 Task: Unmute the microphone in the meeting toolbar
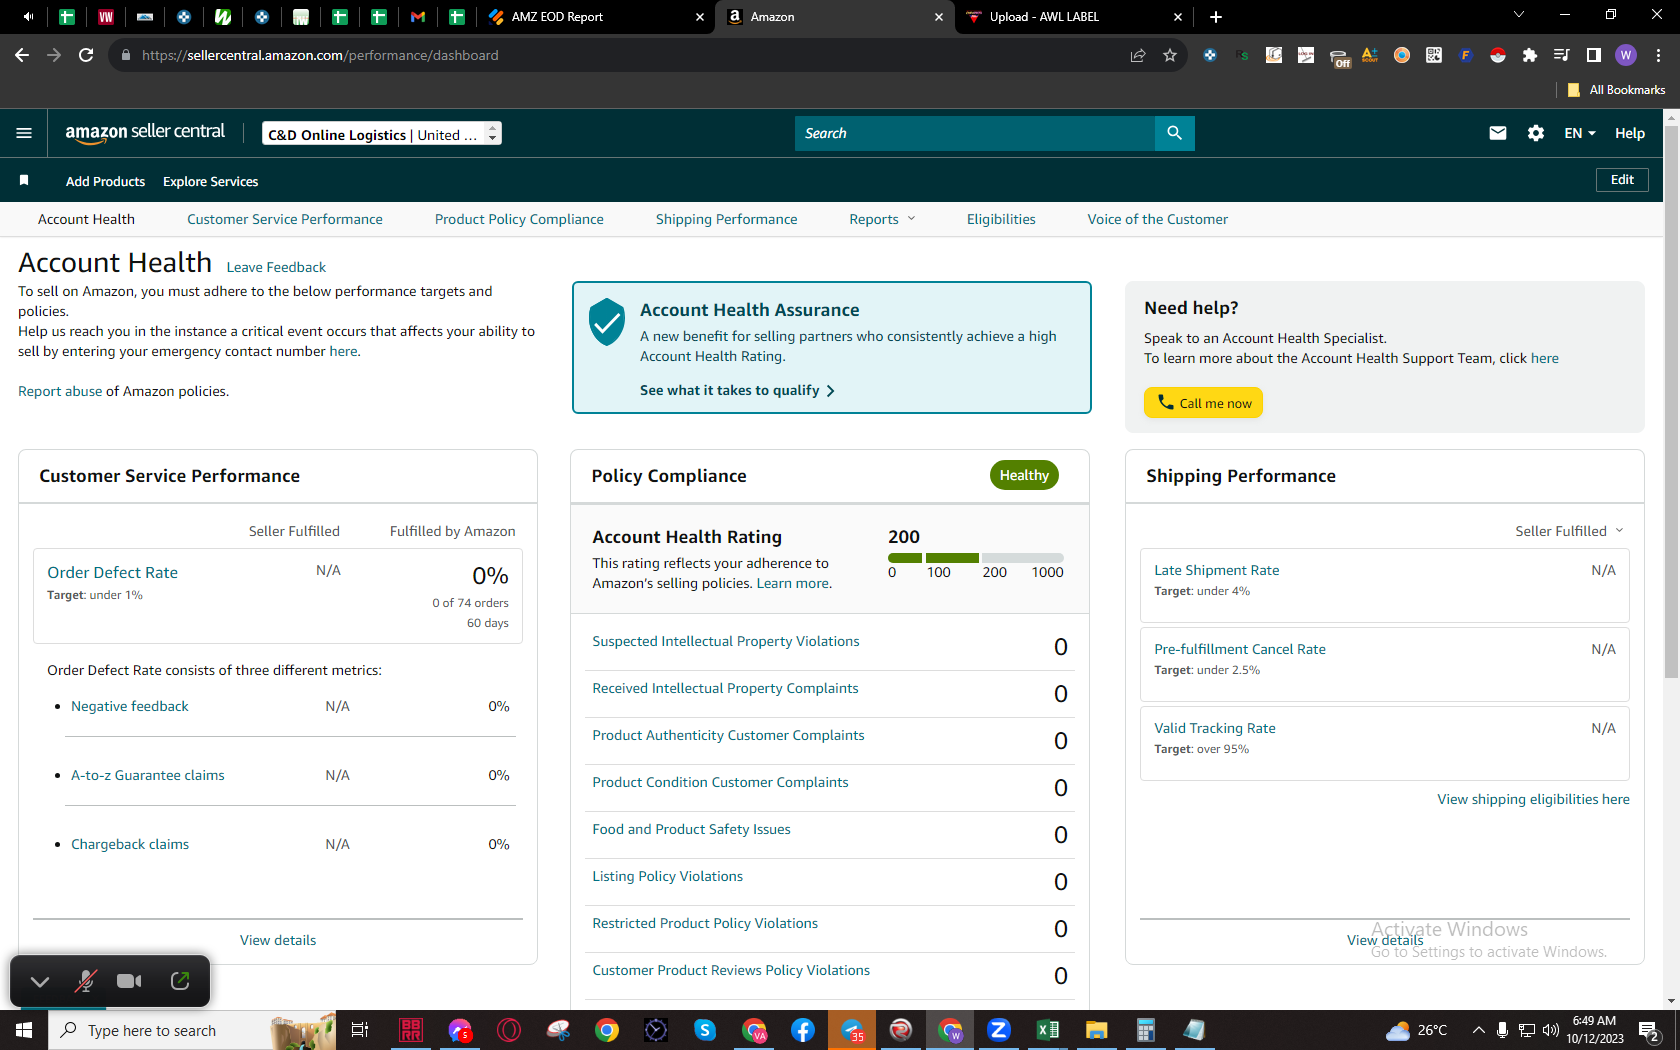coord(85,981)
